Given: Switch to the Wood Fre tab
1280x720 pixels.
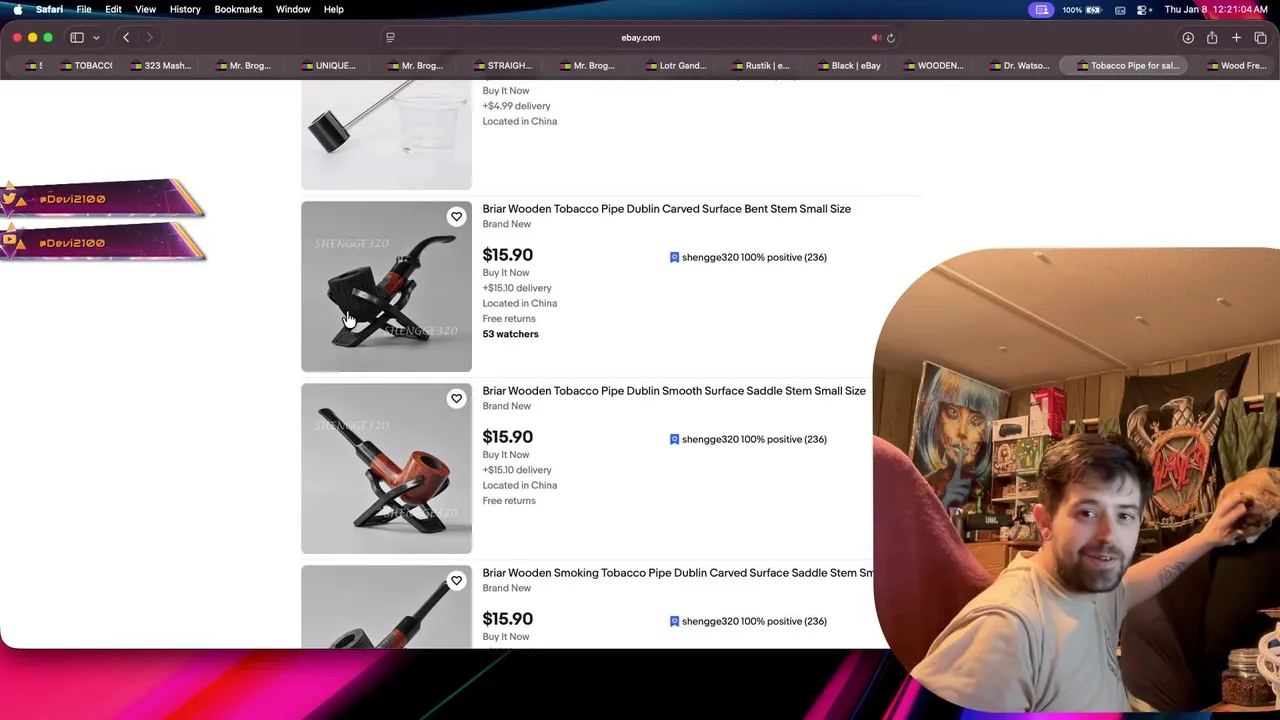Looking at the screenshot, I should point(1236,66).
